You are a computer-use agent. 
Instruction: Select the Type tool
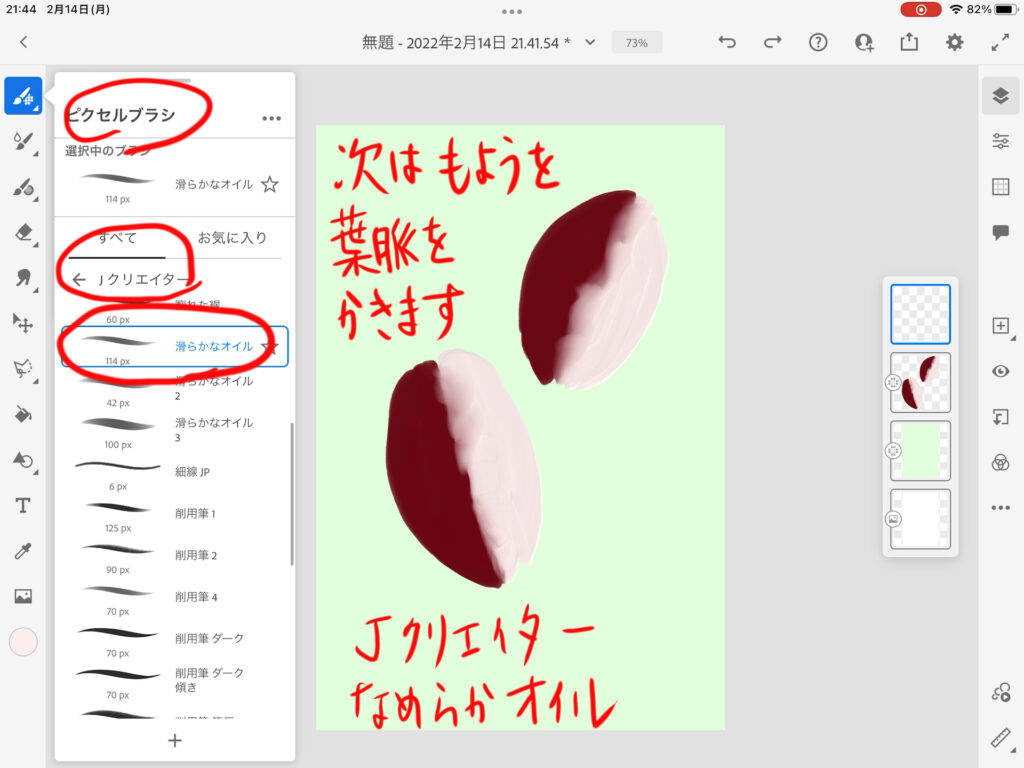coord(23,505)
